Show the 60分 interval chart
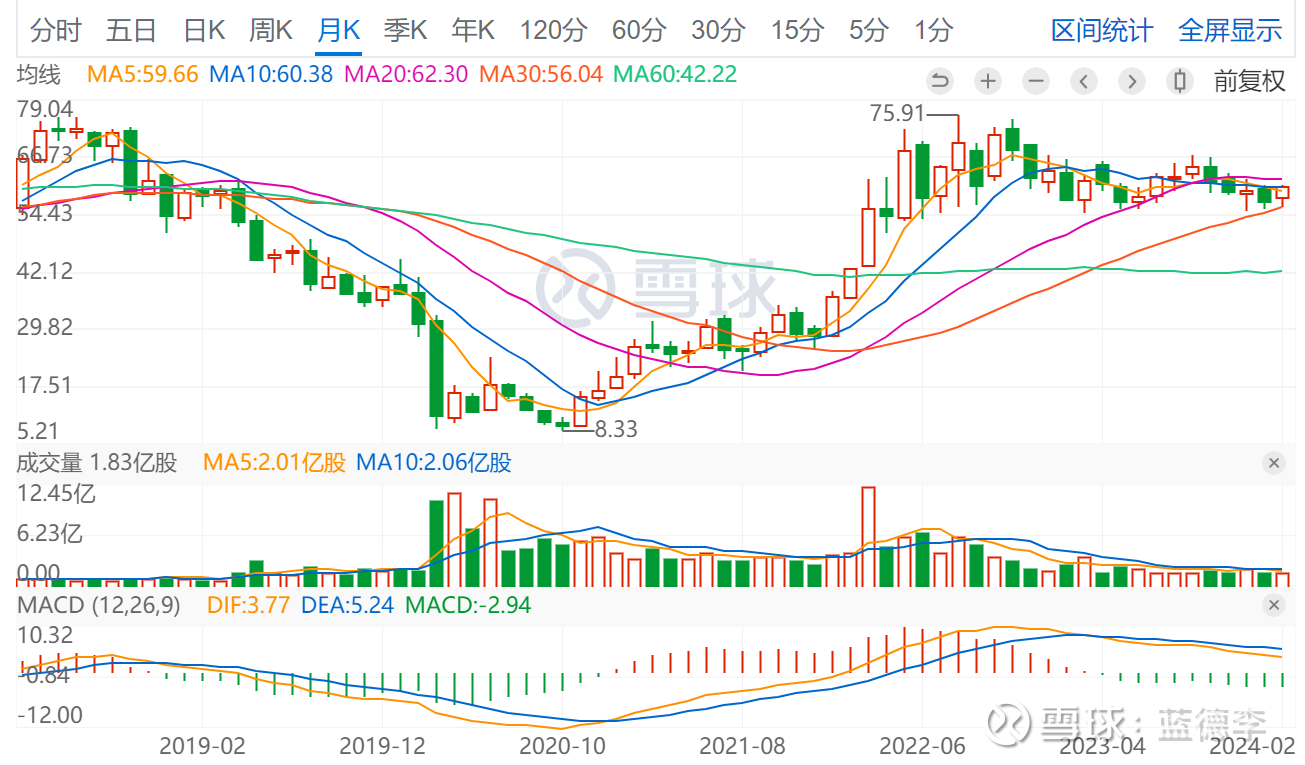 tap(638, 30)
